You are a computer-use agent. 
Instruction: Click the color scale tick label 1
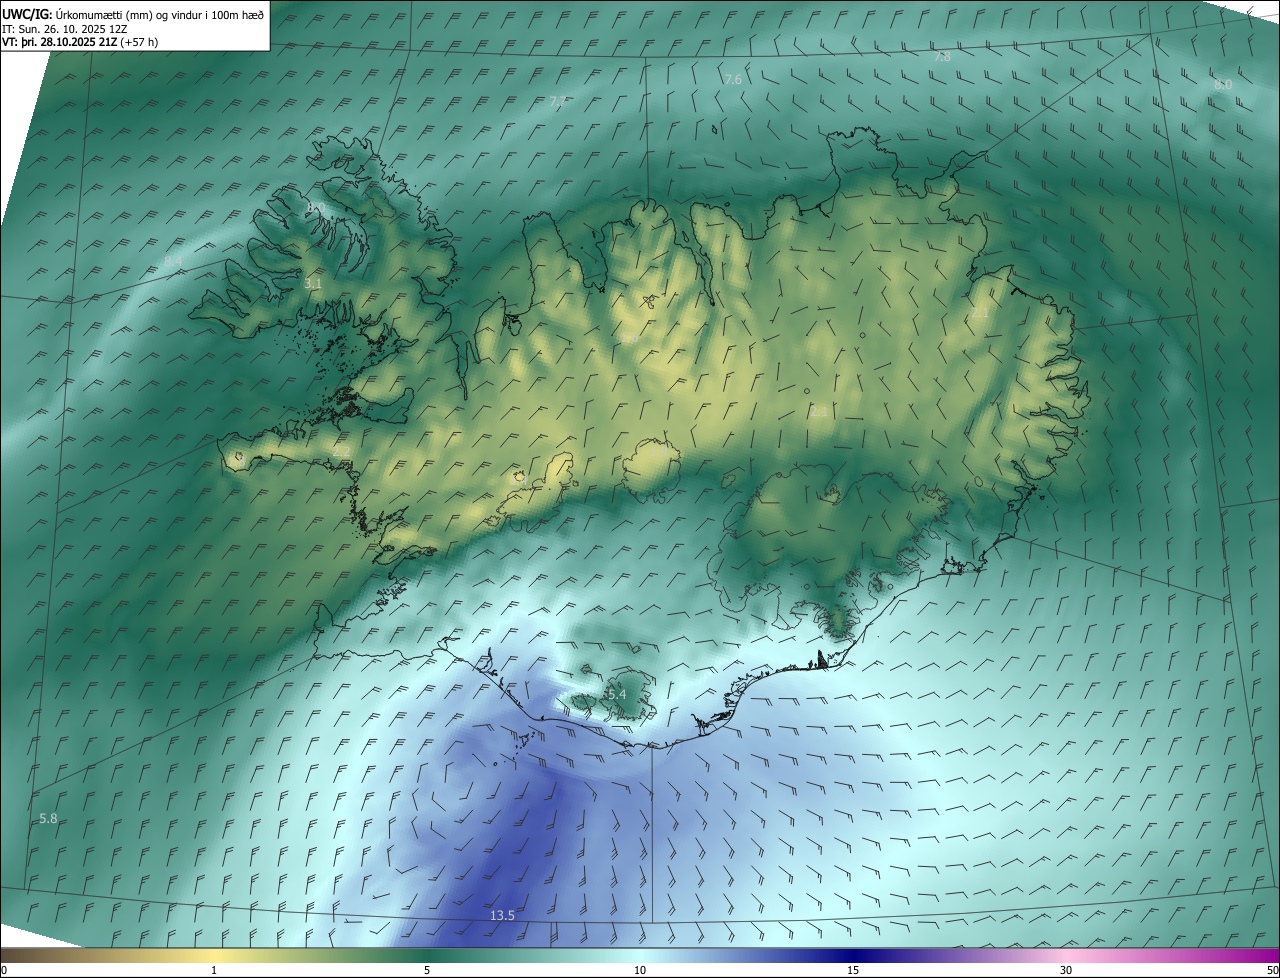point(214,970)
